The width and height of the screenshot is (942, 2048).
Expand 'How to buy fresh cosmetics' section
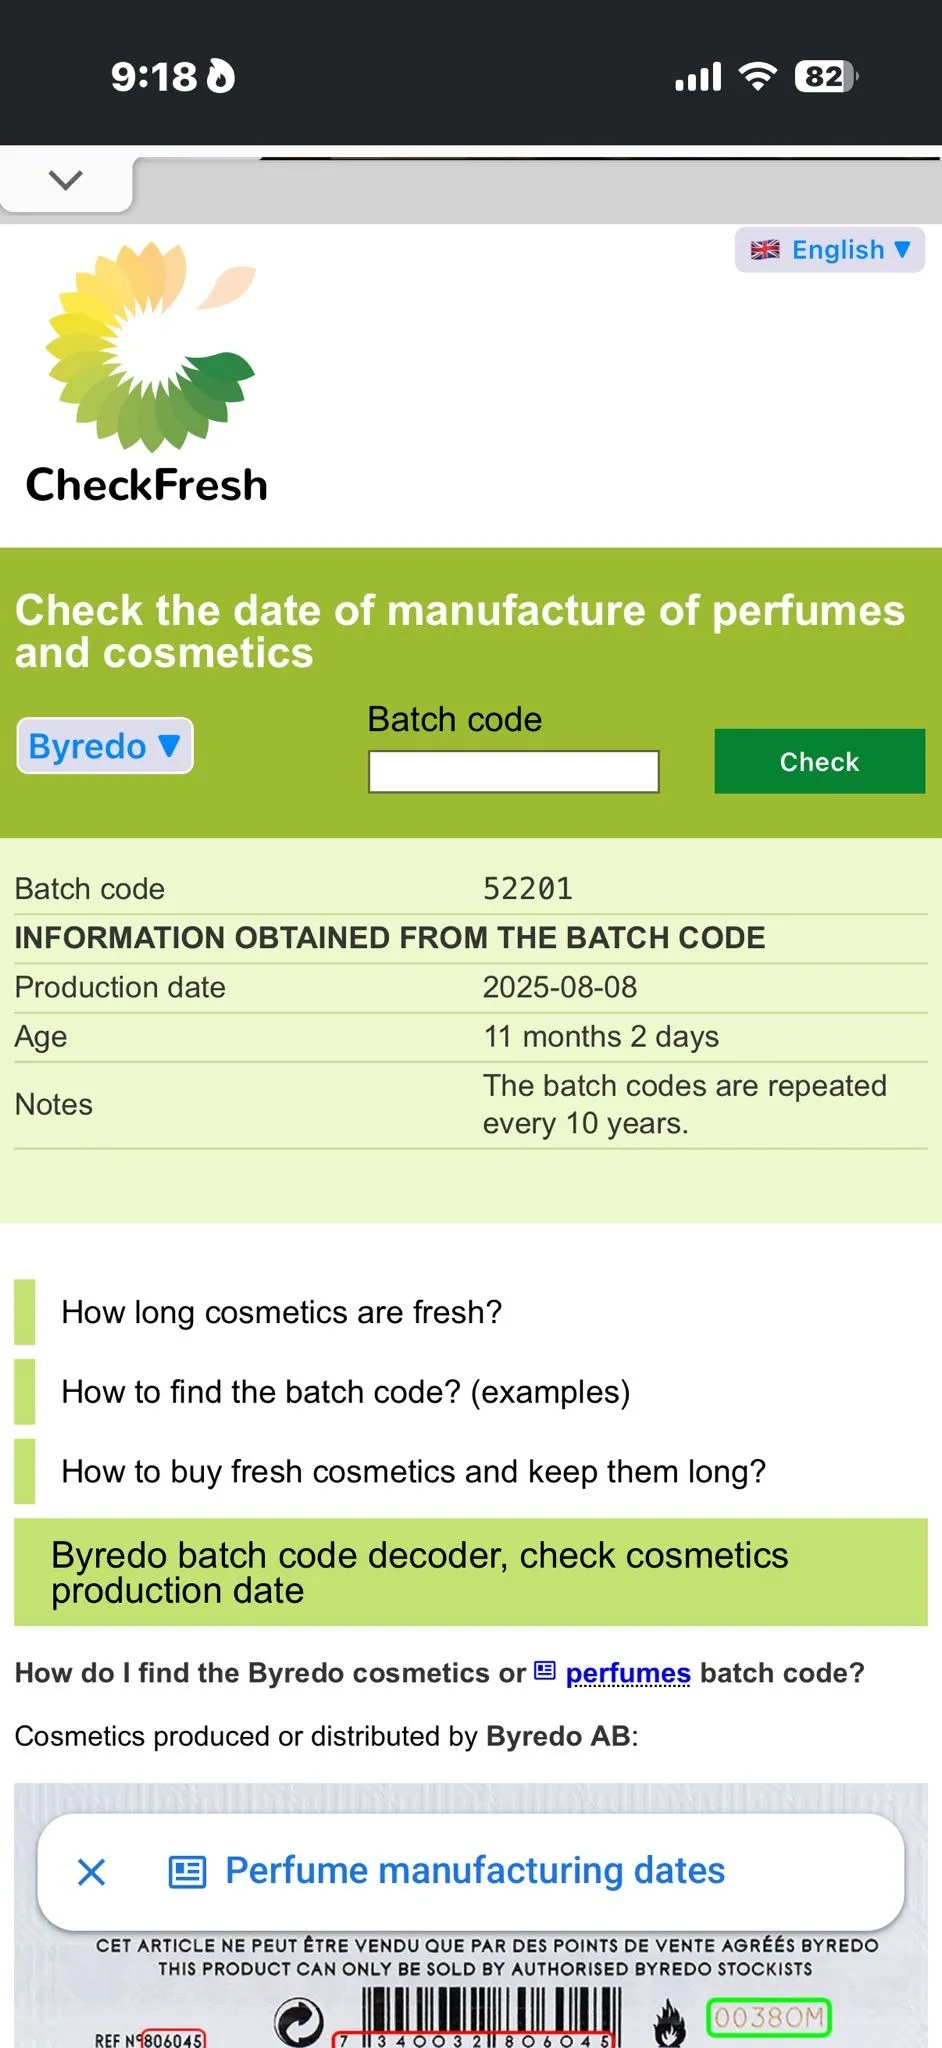(x=413, y=1472)
